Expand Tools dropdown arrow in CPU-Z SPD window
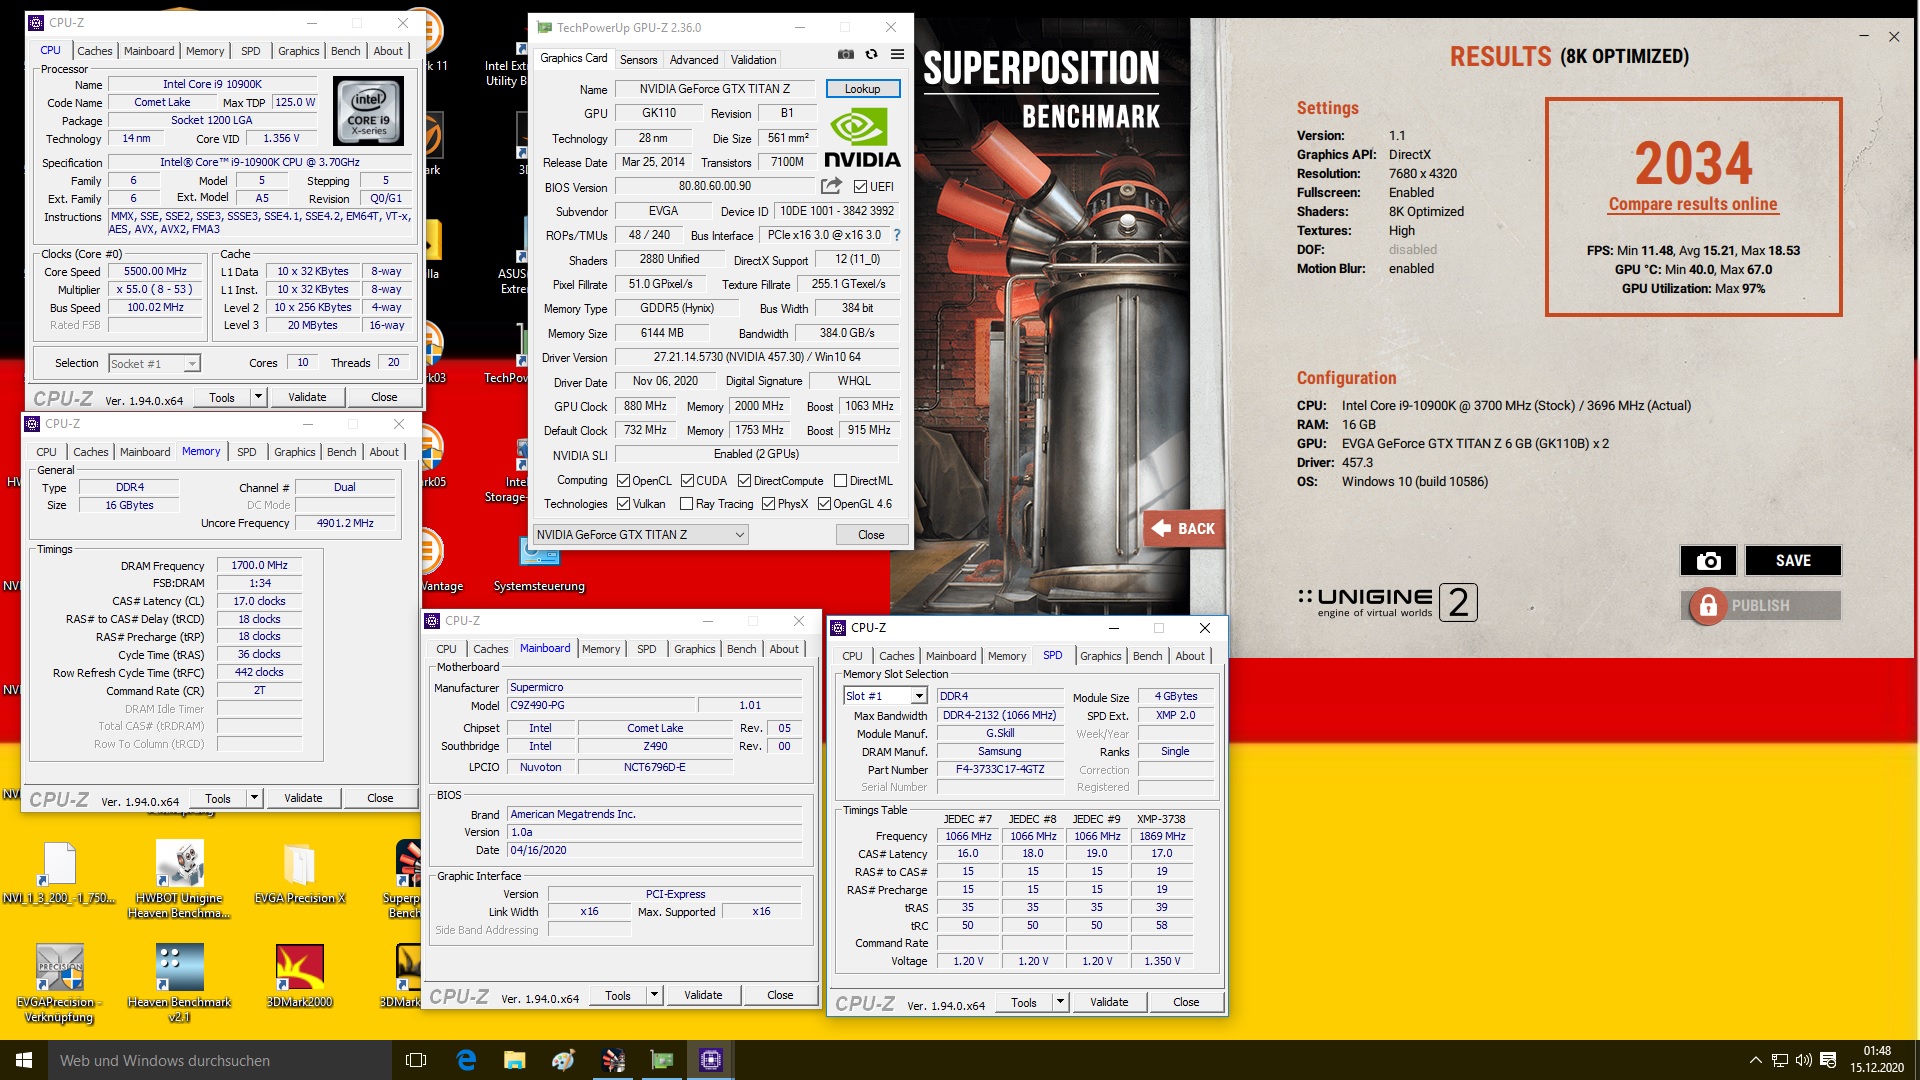 pyautogui.click(x=1060, y=1002)
